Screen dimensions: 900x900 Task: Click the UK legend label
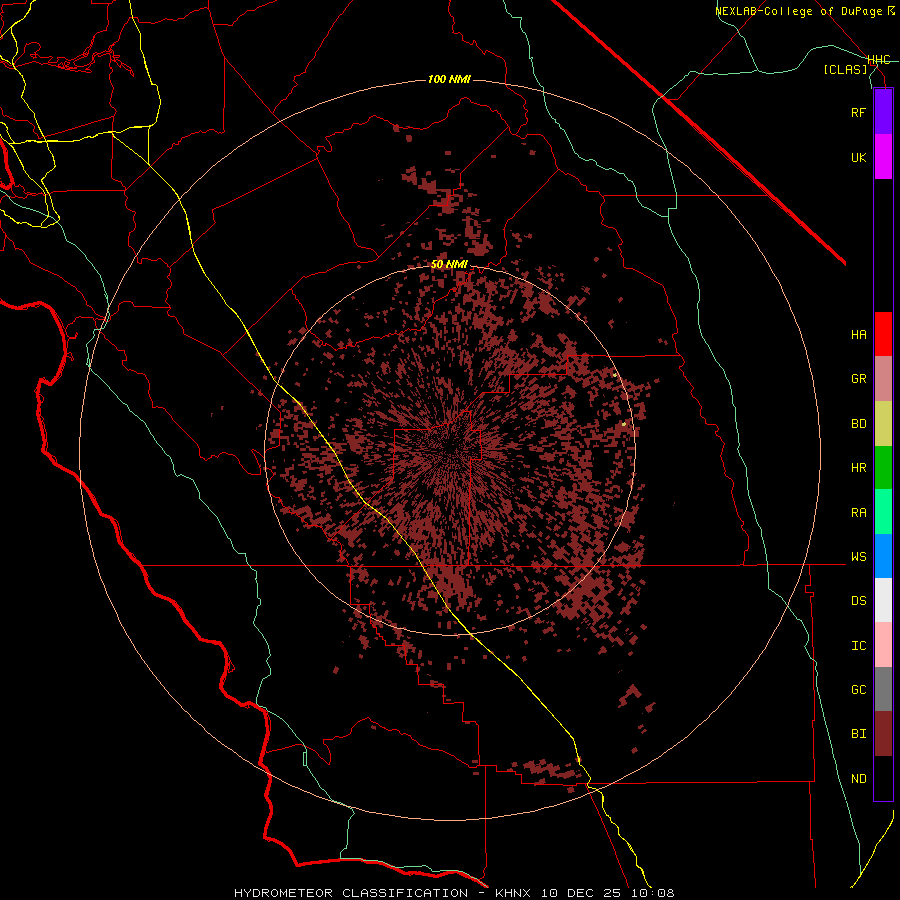tap(859, 157)
